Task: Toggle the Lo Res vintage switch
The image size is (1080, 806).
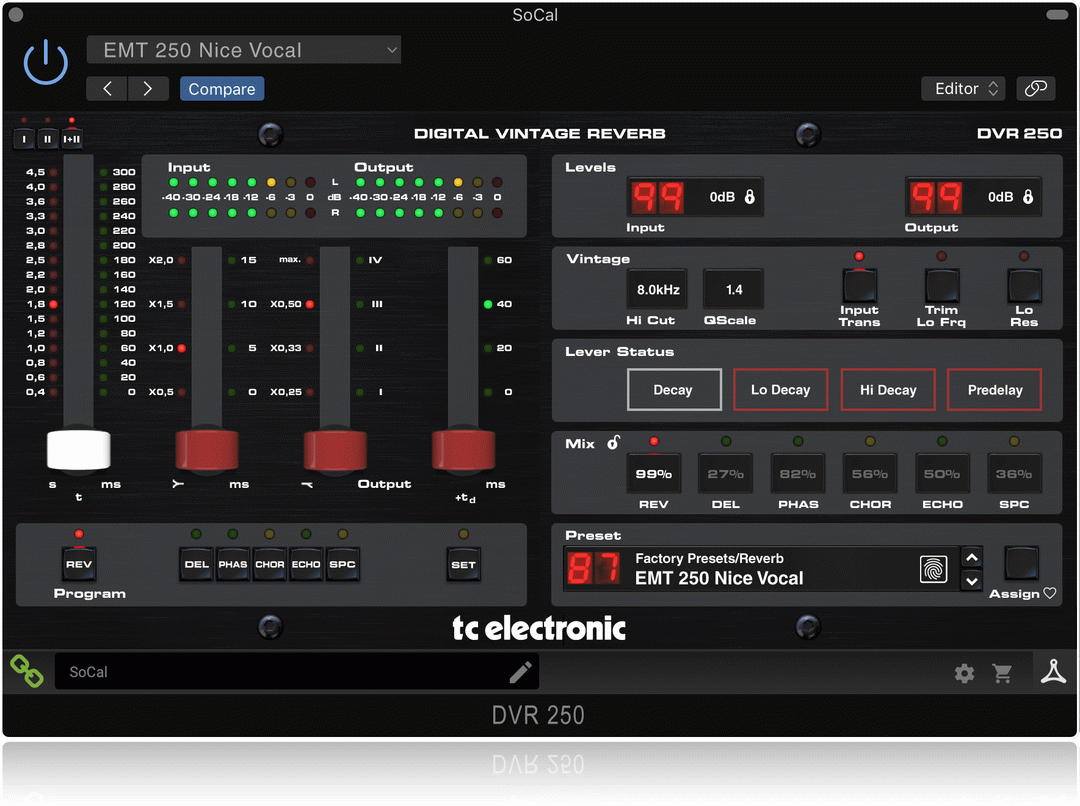Action: [1024, 287]
